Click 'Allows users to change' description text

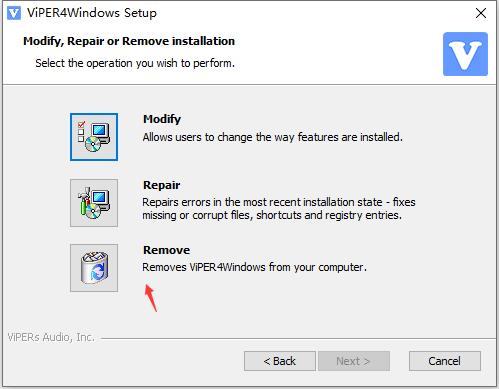click(273, 137)
